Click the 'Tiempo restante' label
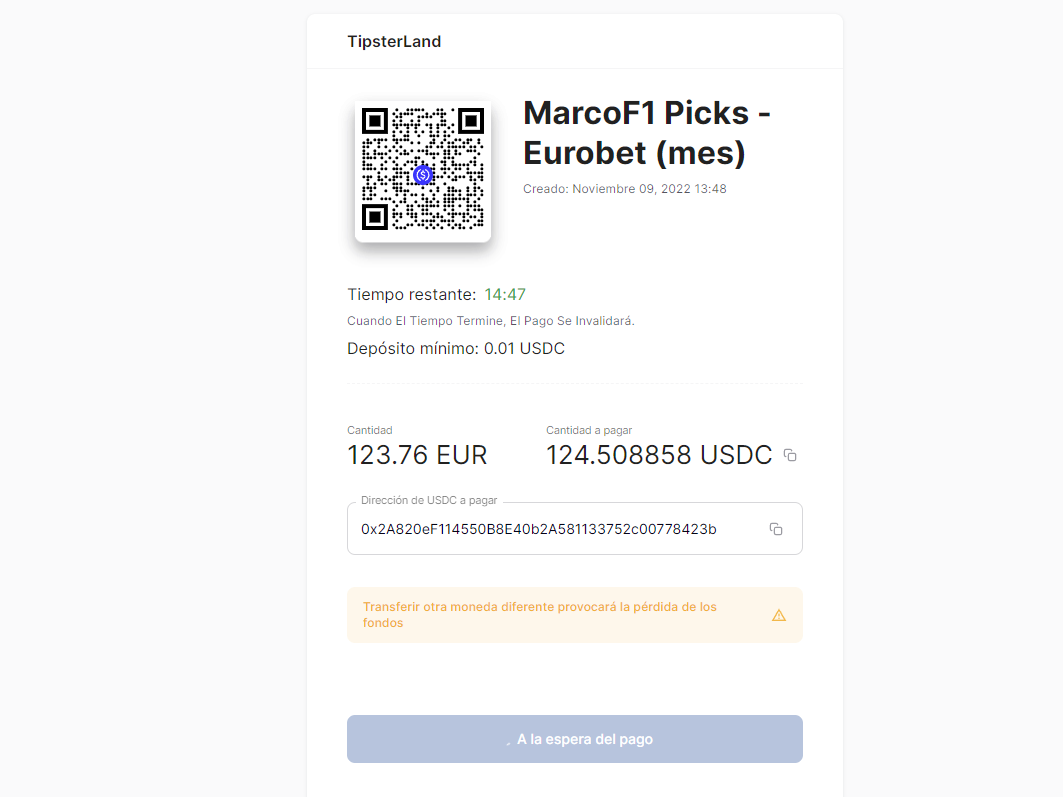1063x797 pixels. click(412, 294)
